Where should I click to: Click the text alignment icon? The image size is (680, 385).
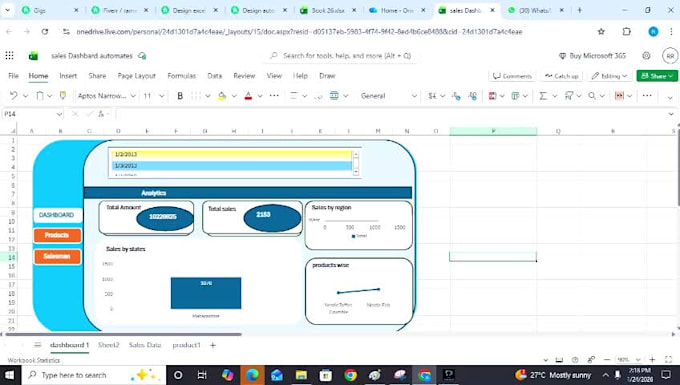pyautogui.click(x=294, y=96)
